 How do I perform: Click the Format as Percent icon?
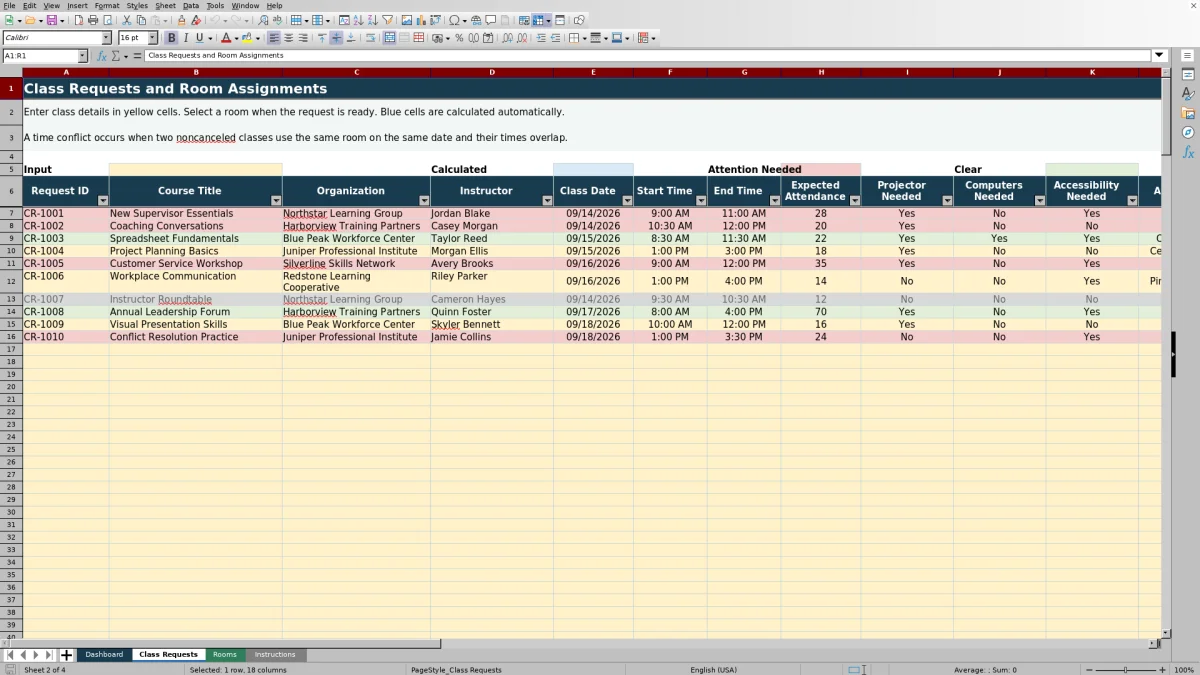(459, 38)
